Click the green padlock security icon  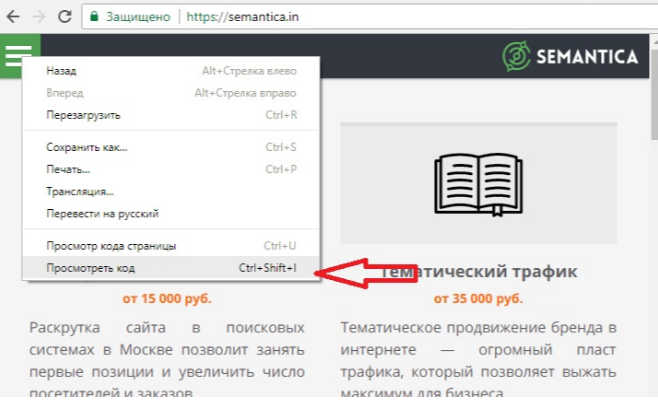[x=95, y=17]
